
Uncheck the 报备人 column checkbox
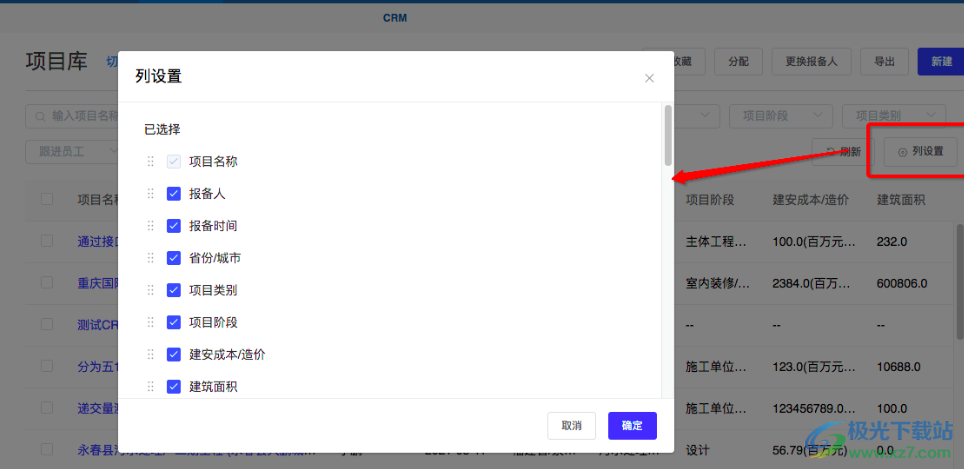(x=174, y=194)
